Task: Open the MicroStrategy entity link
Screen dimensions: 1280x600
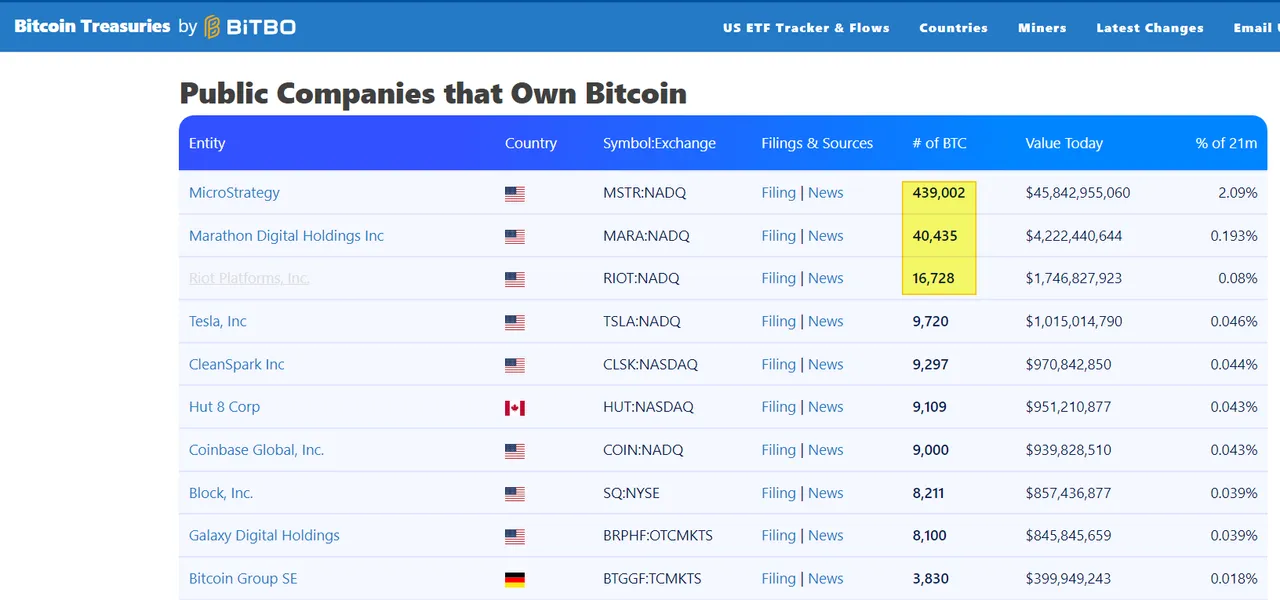Action: click(x=234, y=193)
